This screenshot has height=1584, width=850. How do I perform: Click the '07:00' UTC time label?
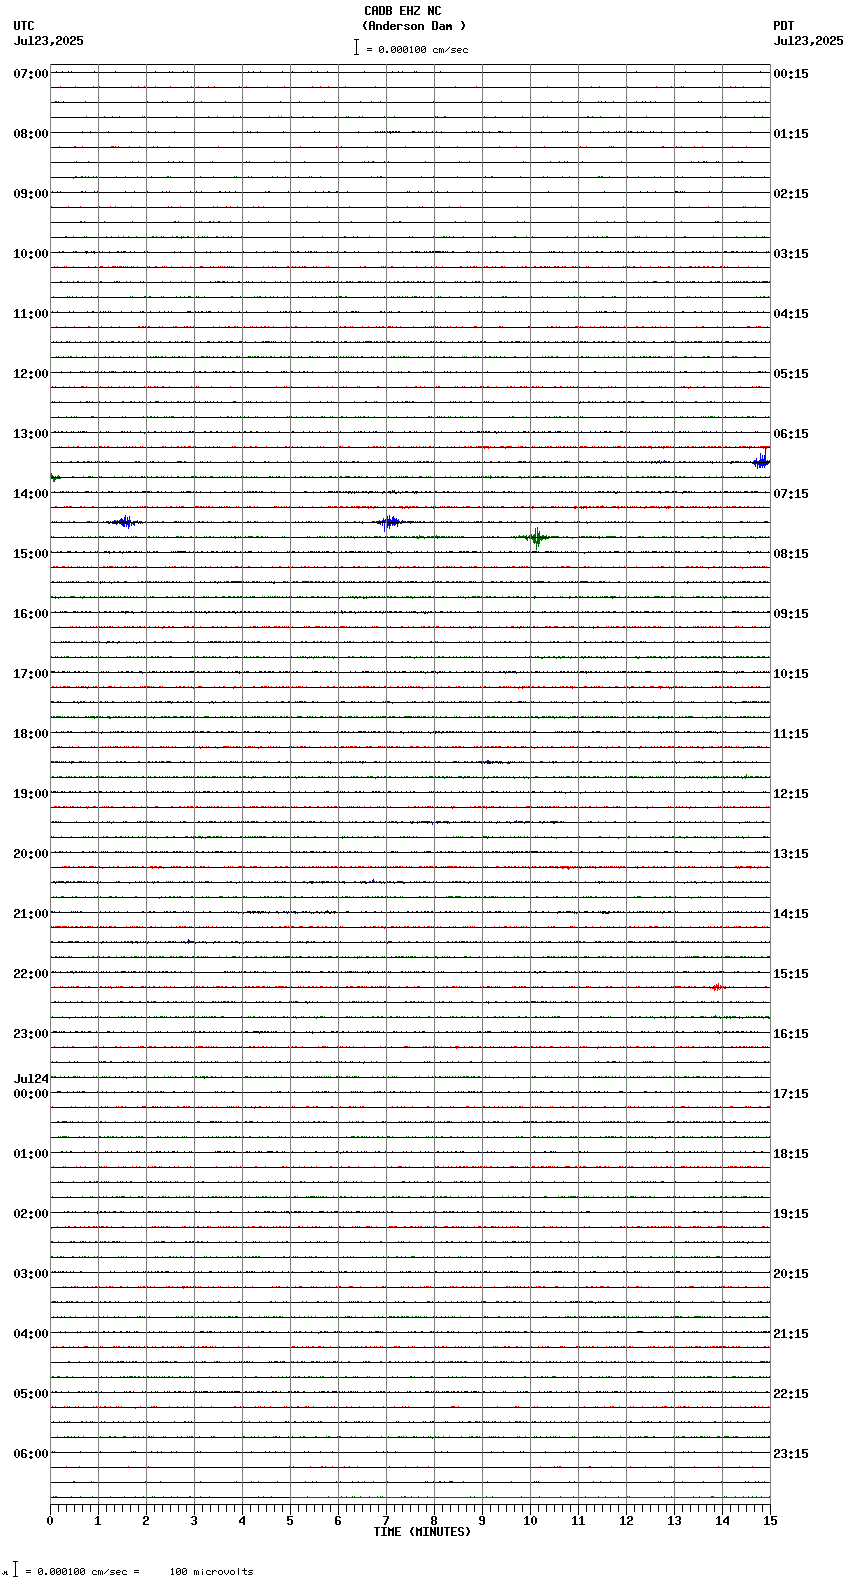click(31, 74)
